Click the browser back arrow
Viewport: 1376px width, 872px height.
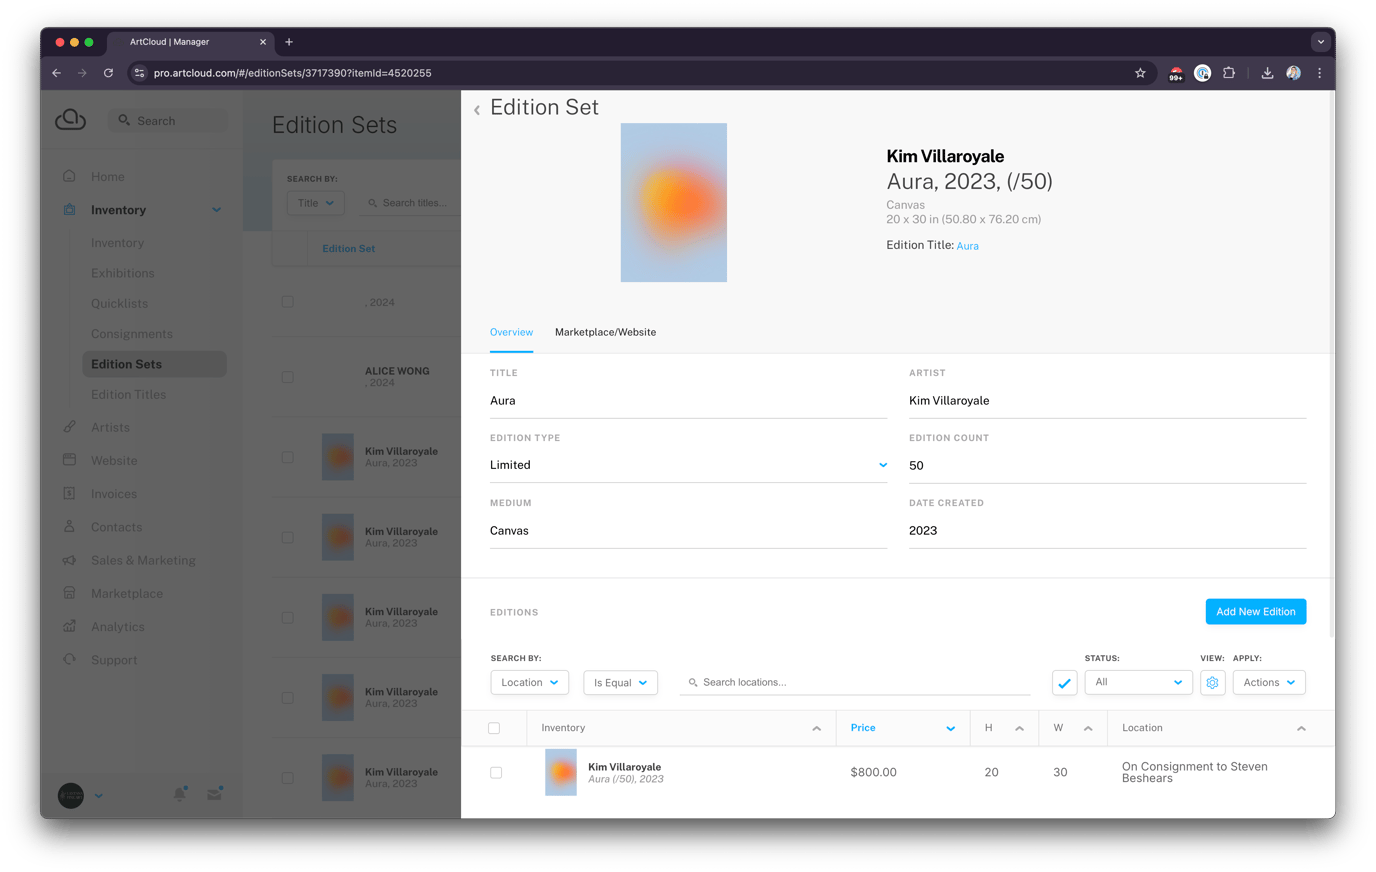tap(57, 73)
